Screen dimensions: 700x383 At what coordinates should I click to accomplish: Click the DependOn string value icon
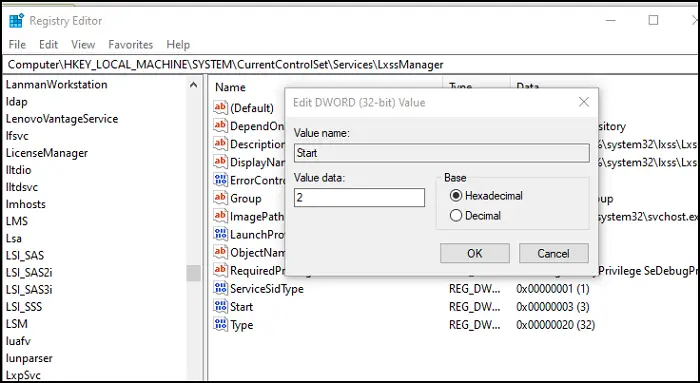point(220,125)
